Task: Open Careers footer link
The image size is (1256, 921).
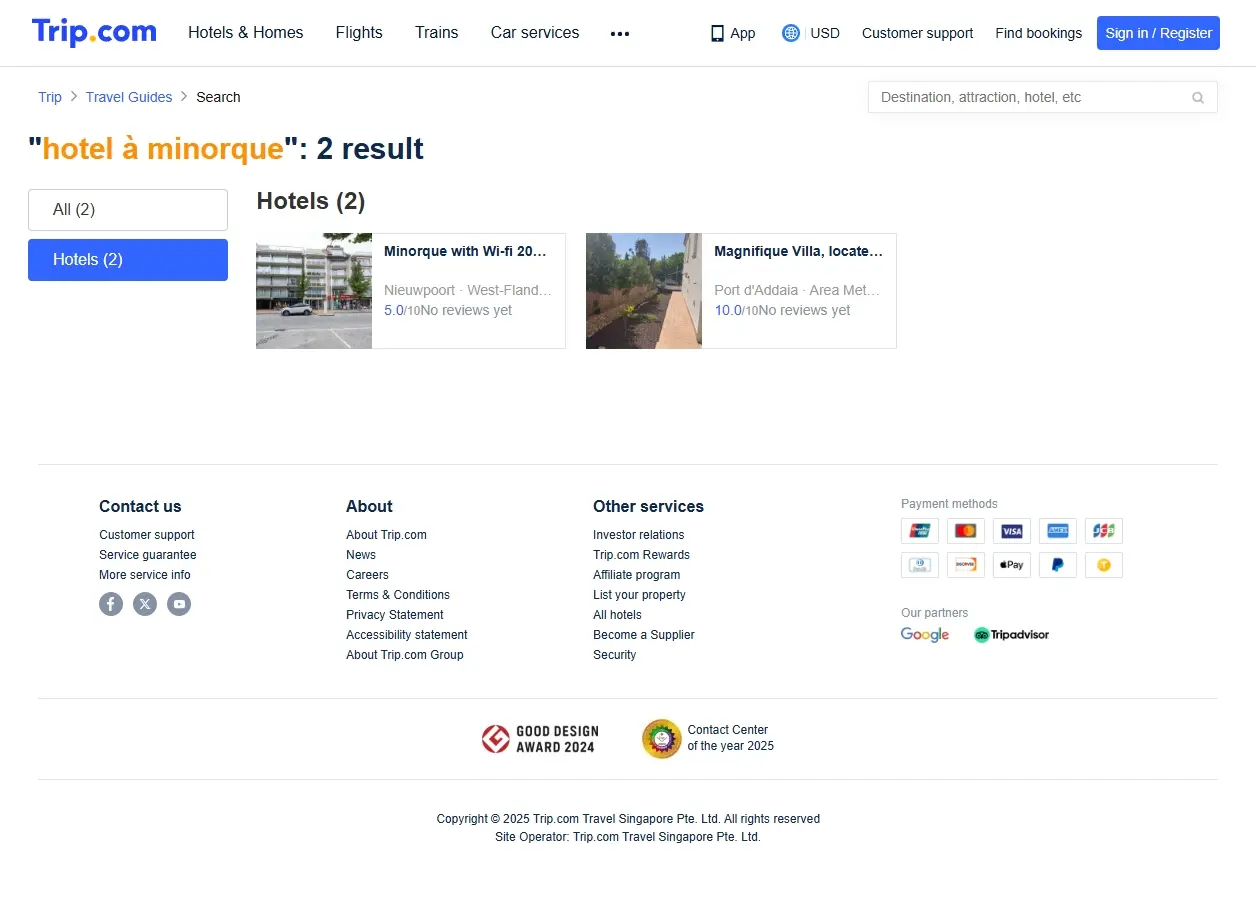Action: coord(367,575)
